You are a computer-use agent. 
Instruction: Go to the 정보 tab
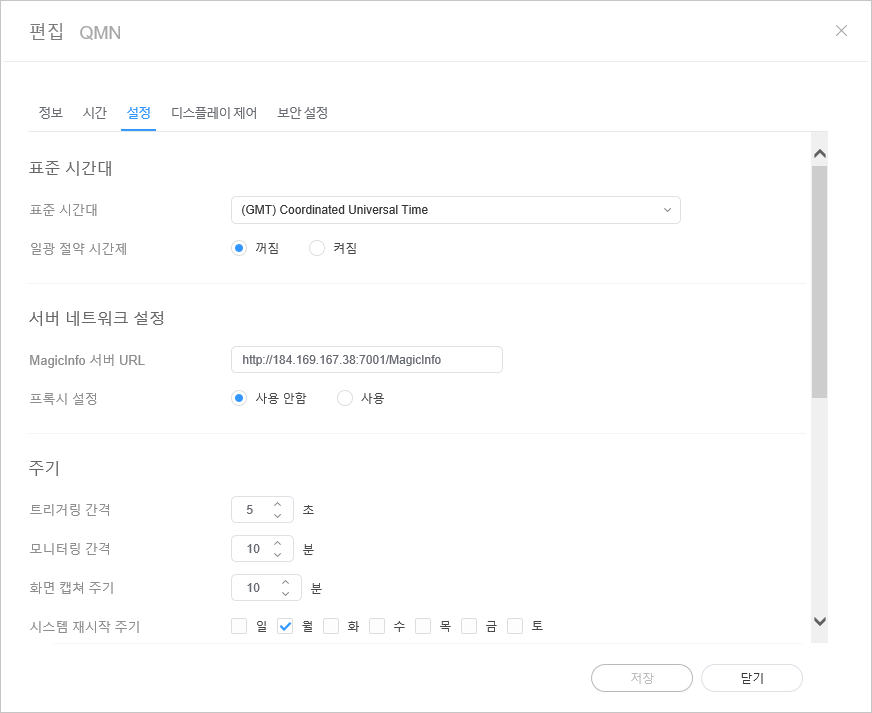coord(50,113)
